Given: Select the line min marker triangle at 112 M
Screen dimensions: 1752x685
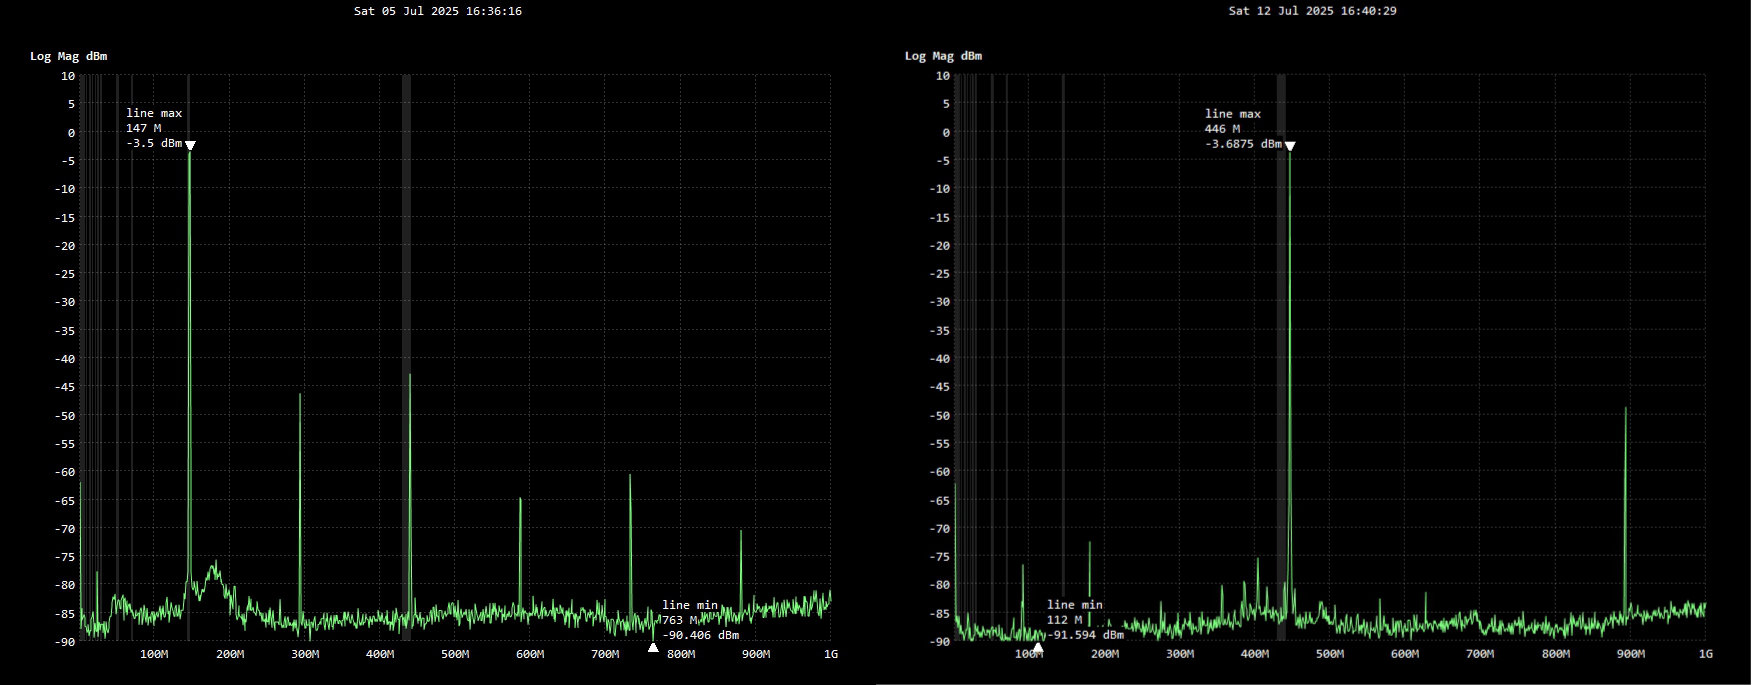Looking at the screenshot, I should point(1038,647).
